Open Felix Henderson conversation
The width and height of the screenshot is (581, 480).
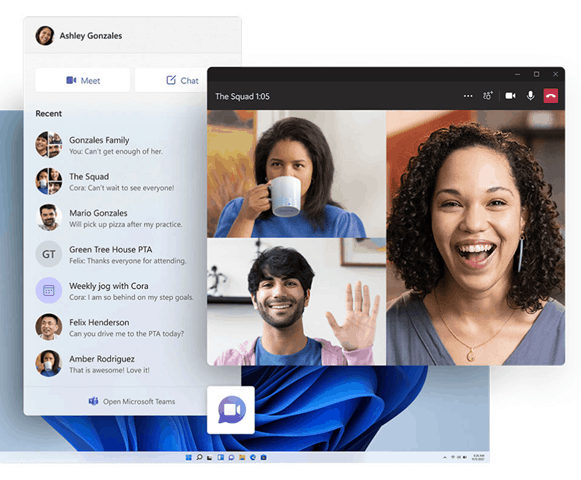[115, 327]
